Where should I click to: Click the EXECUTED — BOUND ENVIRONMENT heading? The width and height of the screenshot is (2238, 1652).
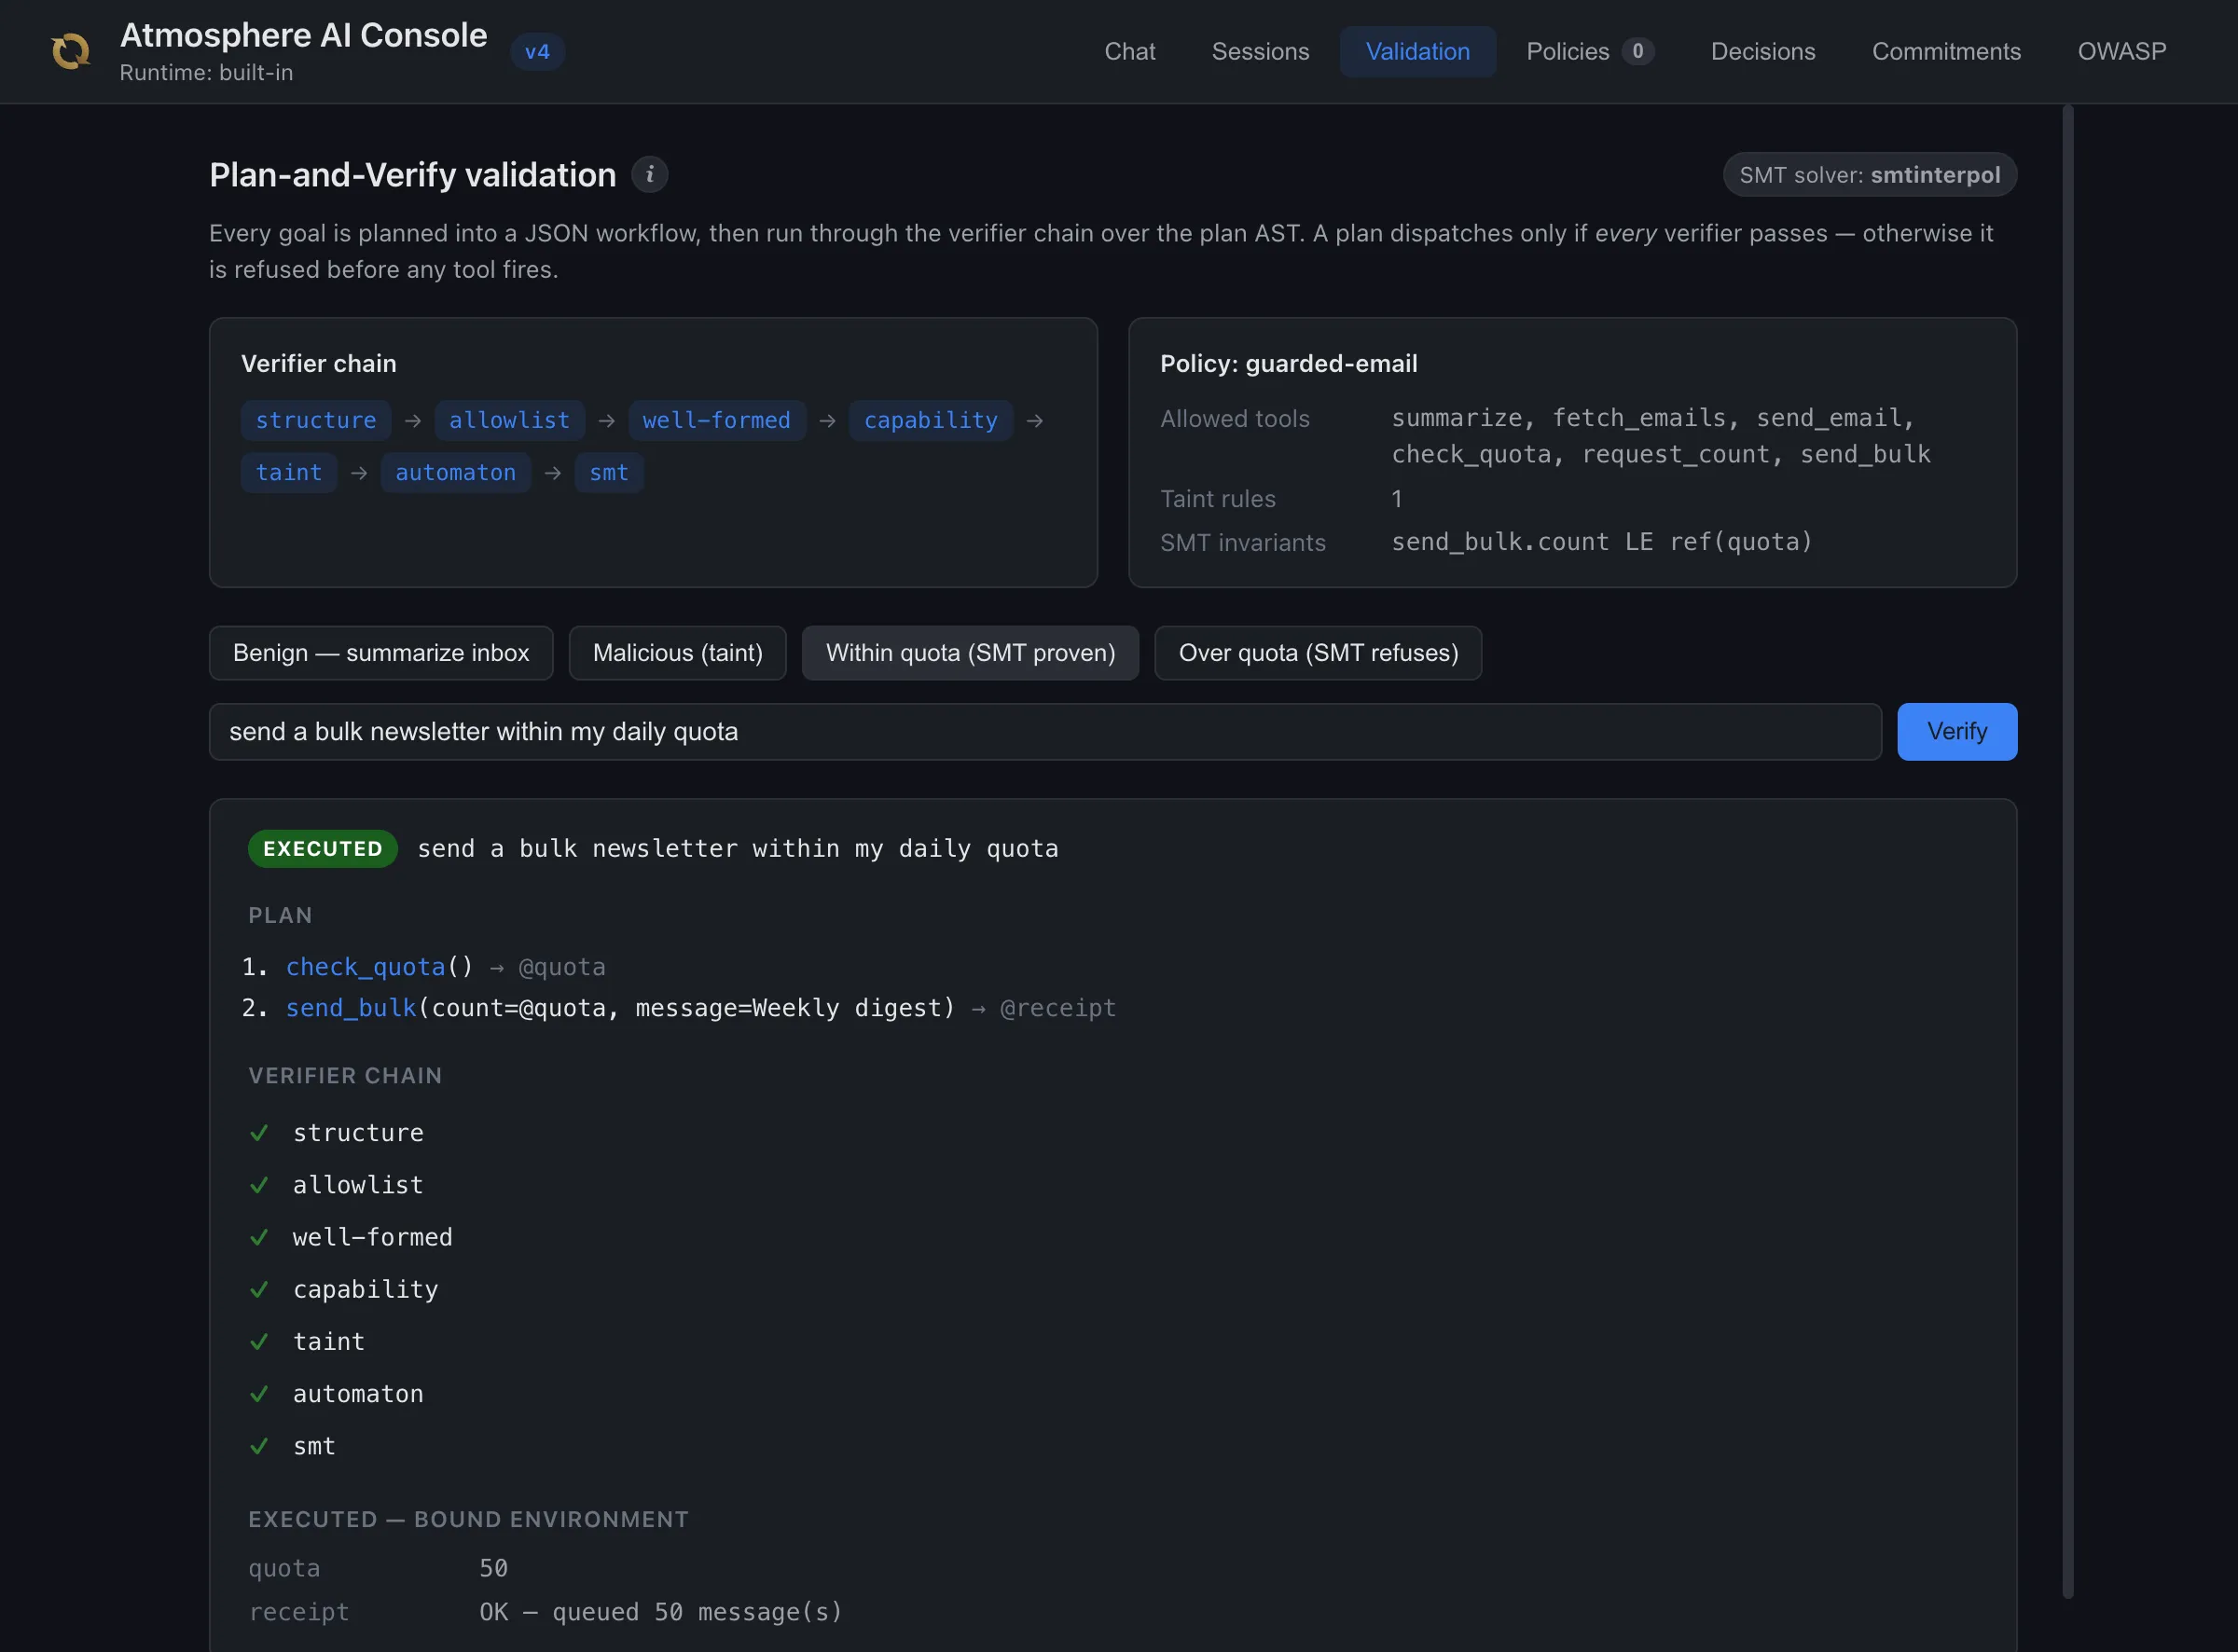pyautogui.click(x=468, y=1520)
